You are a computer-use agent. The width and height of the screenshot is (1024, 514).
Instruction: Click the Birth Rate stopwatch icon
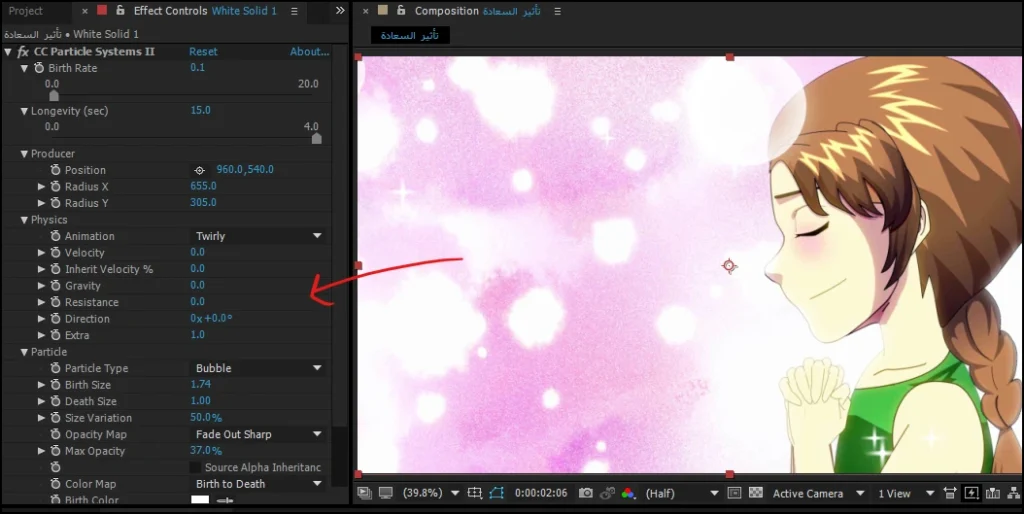[x=39, y=68]
